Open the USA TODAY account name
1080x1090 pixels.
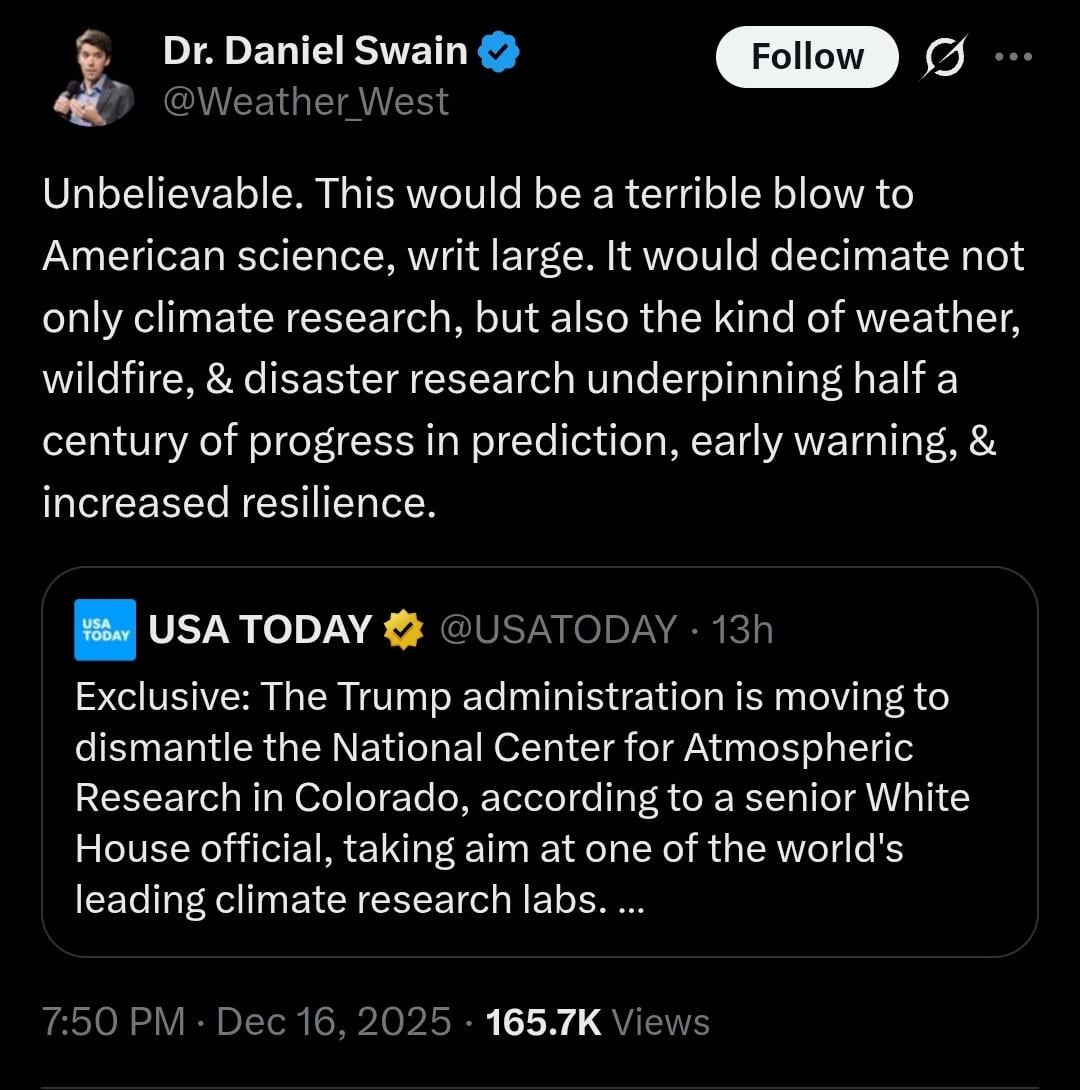[260, 630]
